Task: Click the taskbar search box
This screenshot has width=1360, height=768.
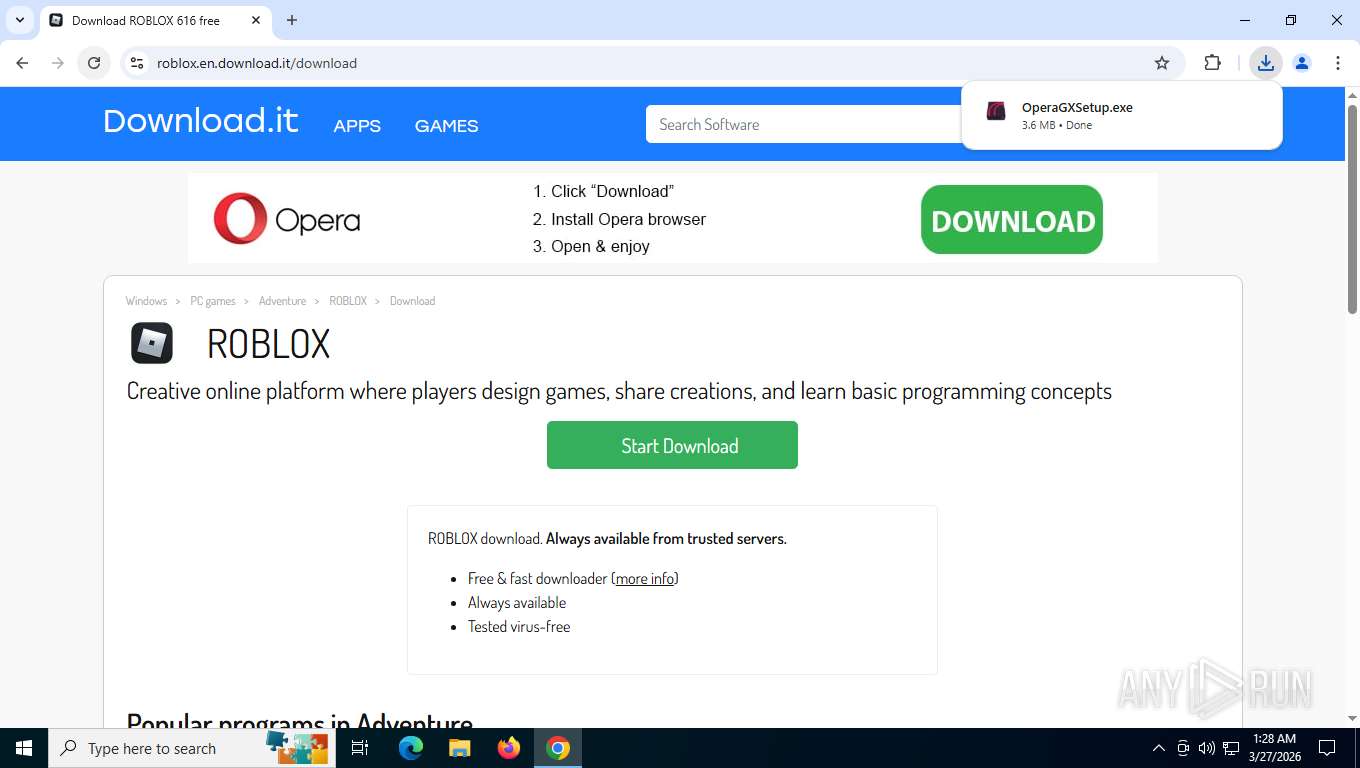Action: click(192, 748)
